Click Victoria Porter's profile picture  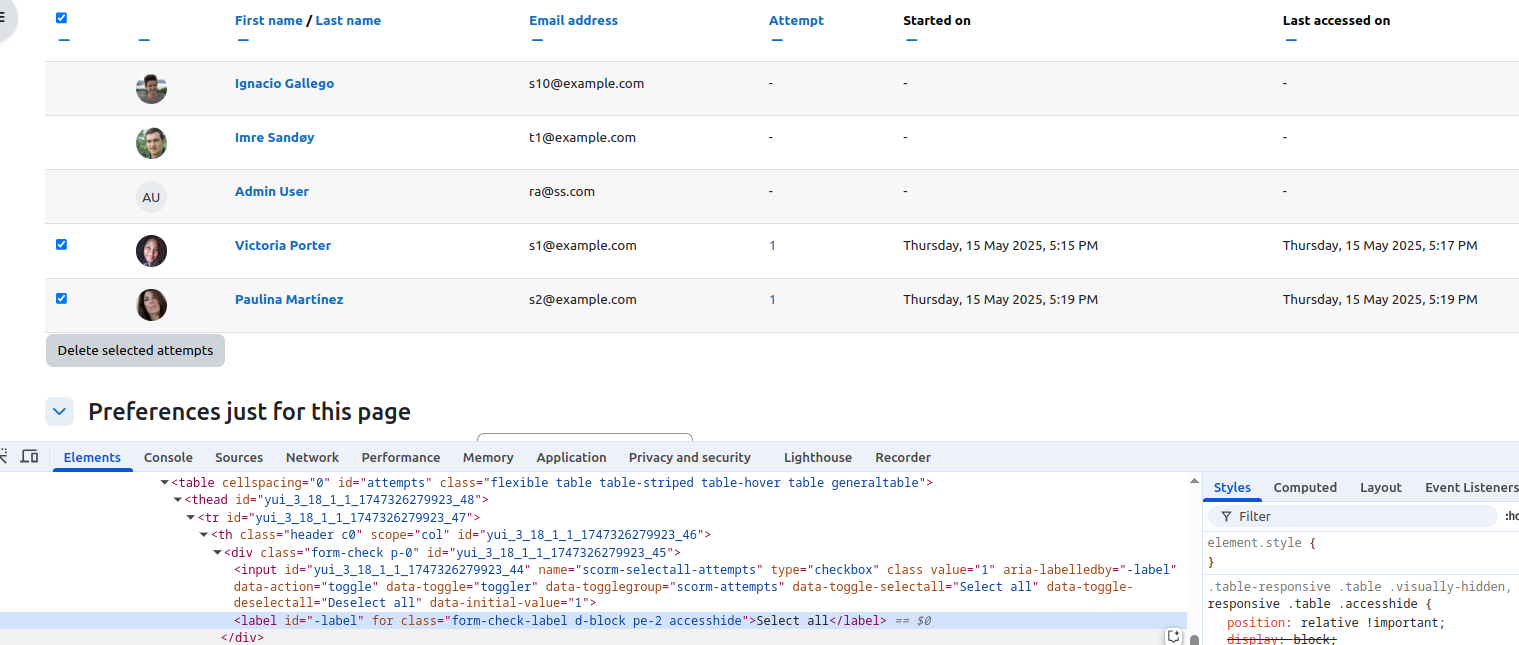pos(151,251)
